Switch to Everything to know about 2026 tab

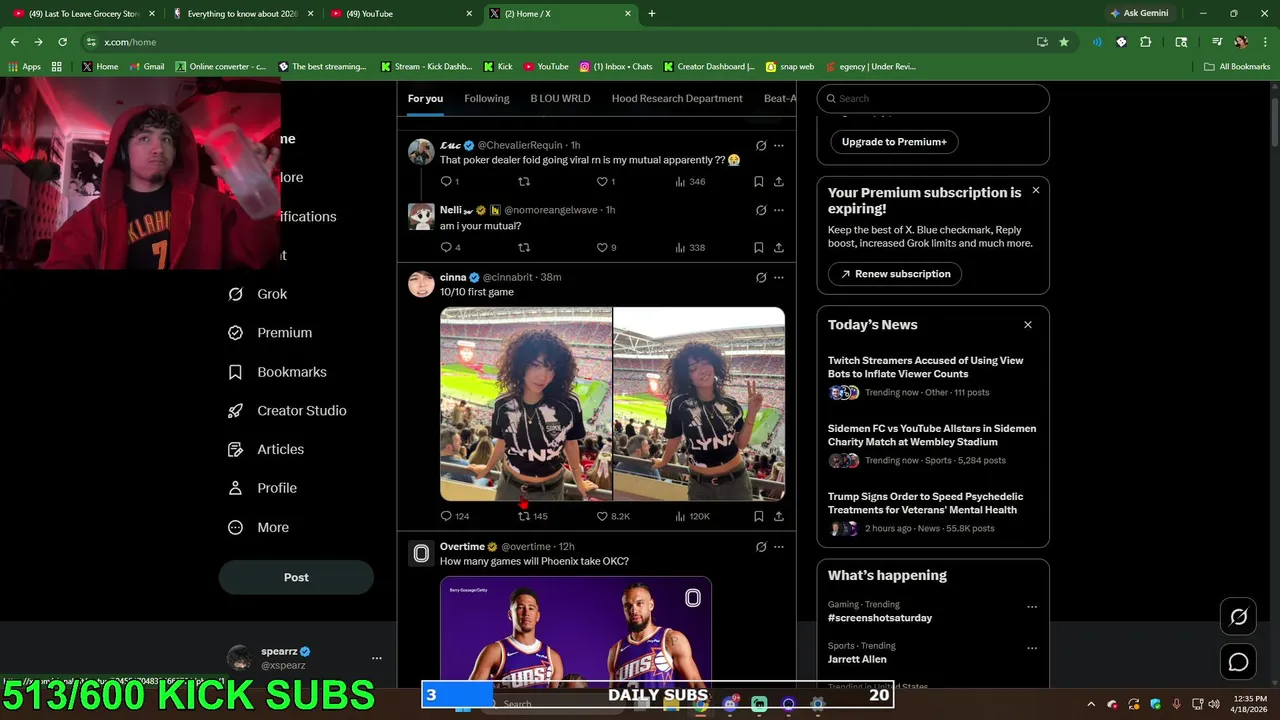pos(240,14)
